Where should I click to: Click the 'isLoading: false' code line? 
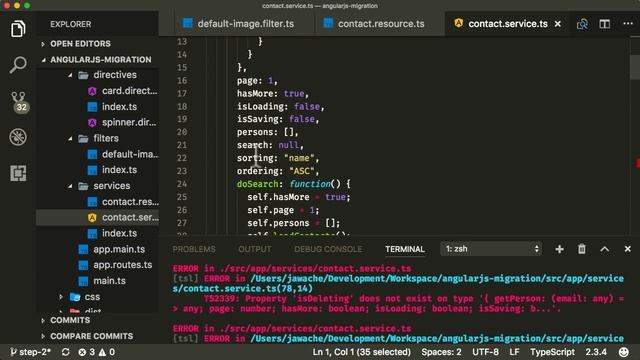coord(280,107)
